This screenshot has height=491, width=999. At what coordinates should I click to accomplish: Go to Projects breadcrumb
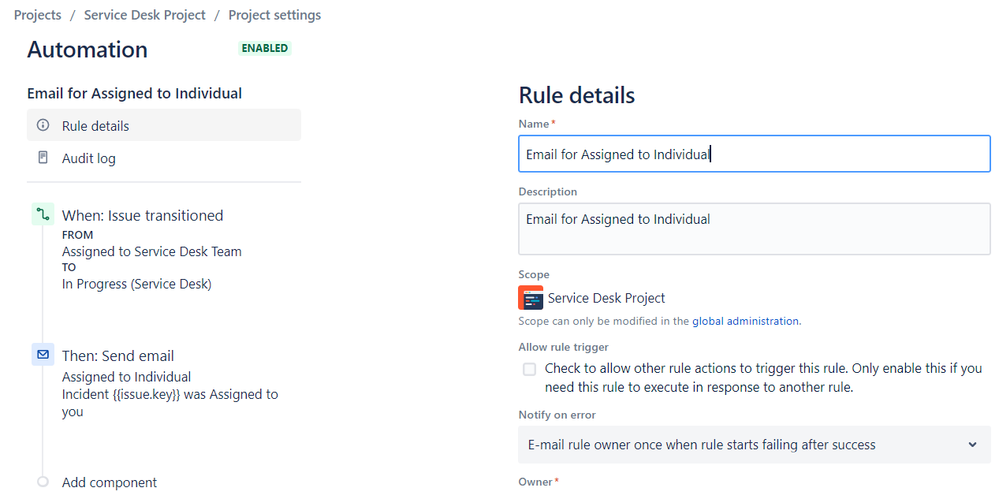(x=38, y=15)
